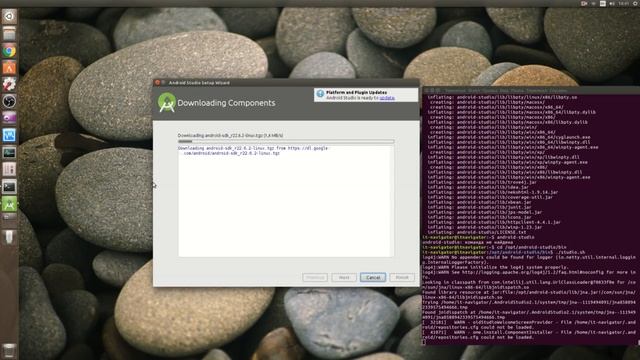Click the Previous button in the setup wizard
The image size is (640, 360).
[x=315, y=278]
